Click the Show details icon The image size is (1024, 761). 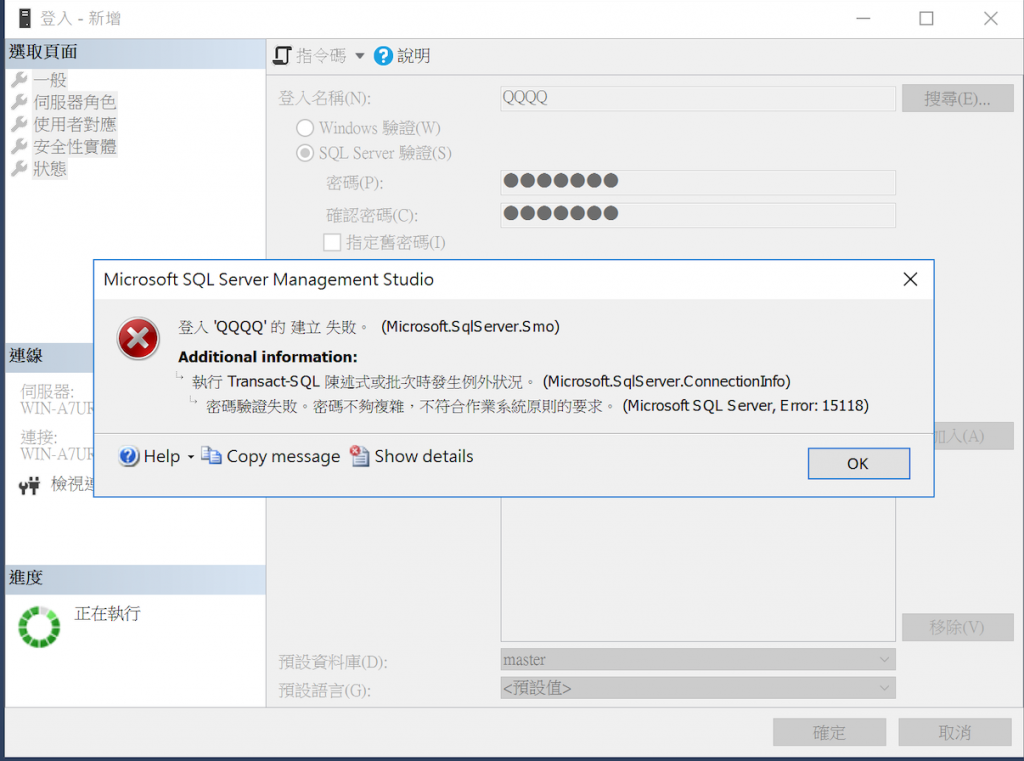coord(359,455)
